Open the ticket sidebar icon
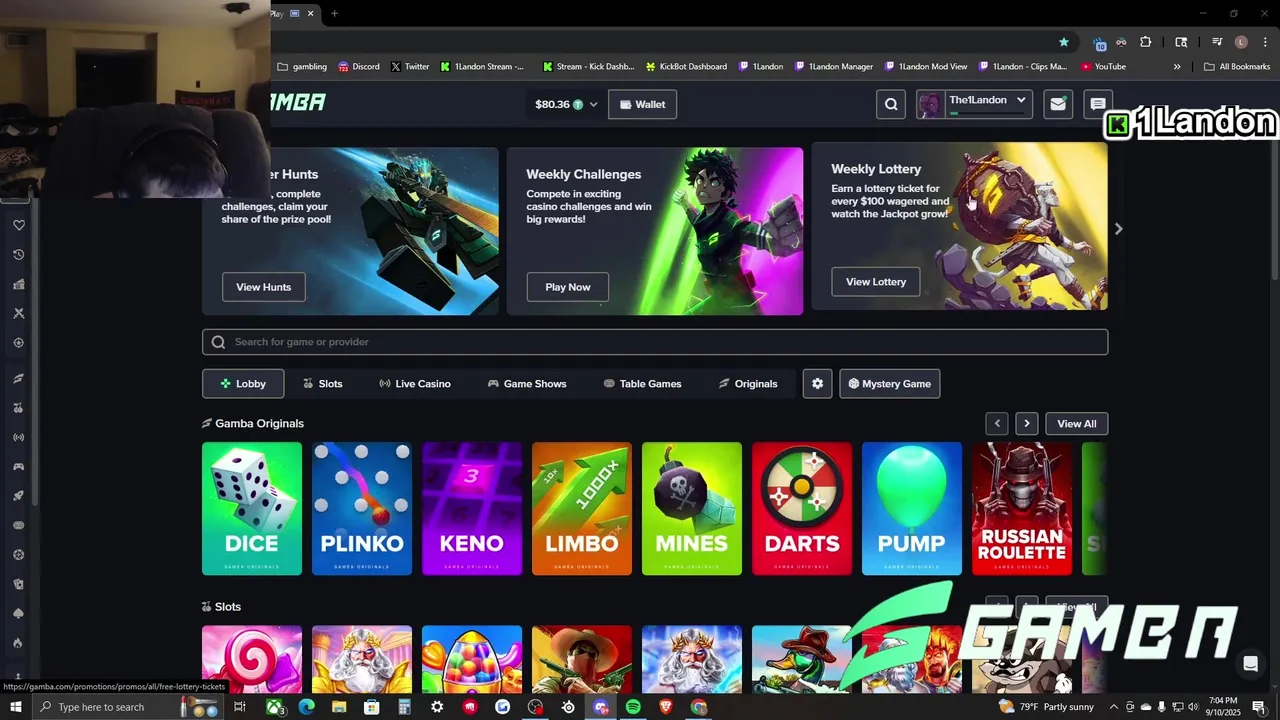The image size is (1280, 720). (x=18, y=284)
